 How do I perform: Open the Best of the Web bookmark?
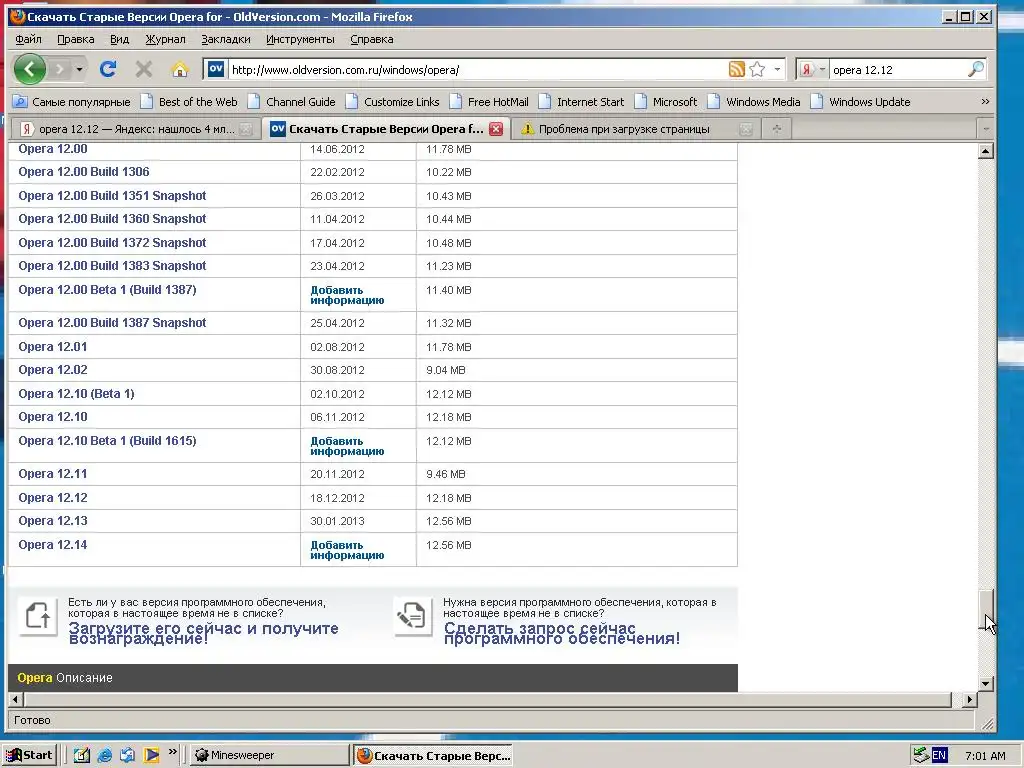pyautogui.click(x=189, y=102)
